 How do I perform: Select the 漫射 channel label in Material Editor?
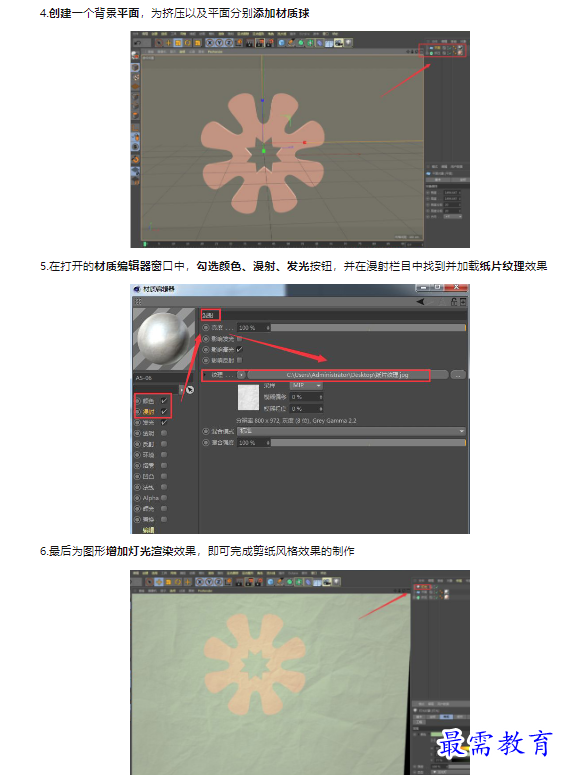pos(148,412)
